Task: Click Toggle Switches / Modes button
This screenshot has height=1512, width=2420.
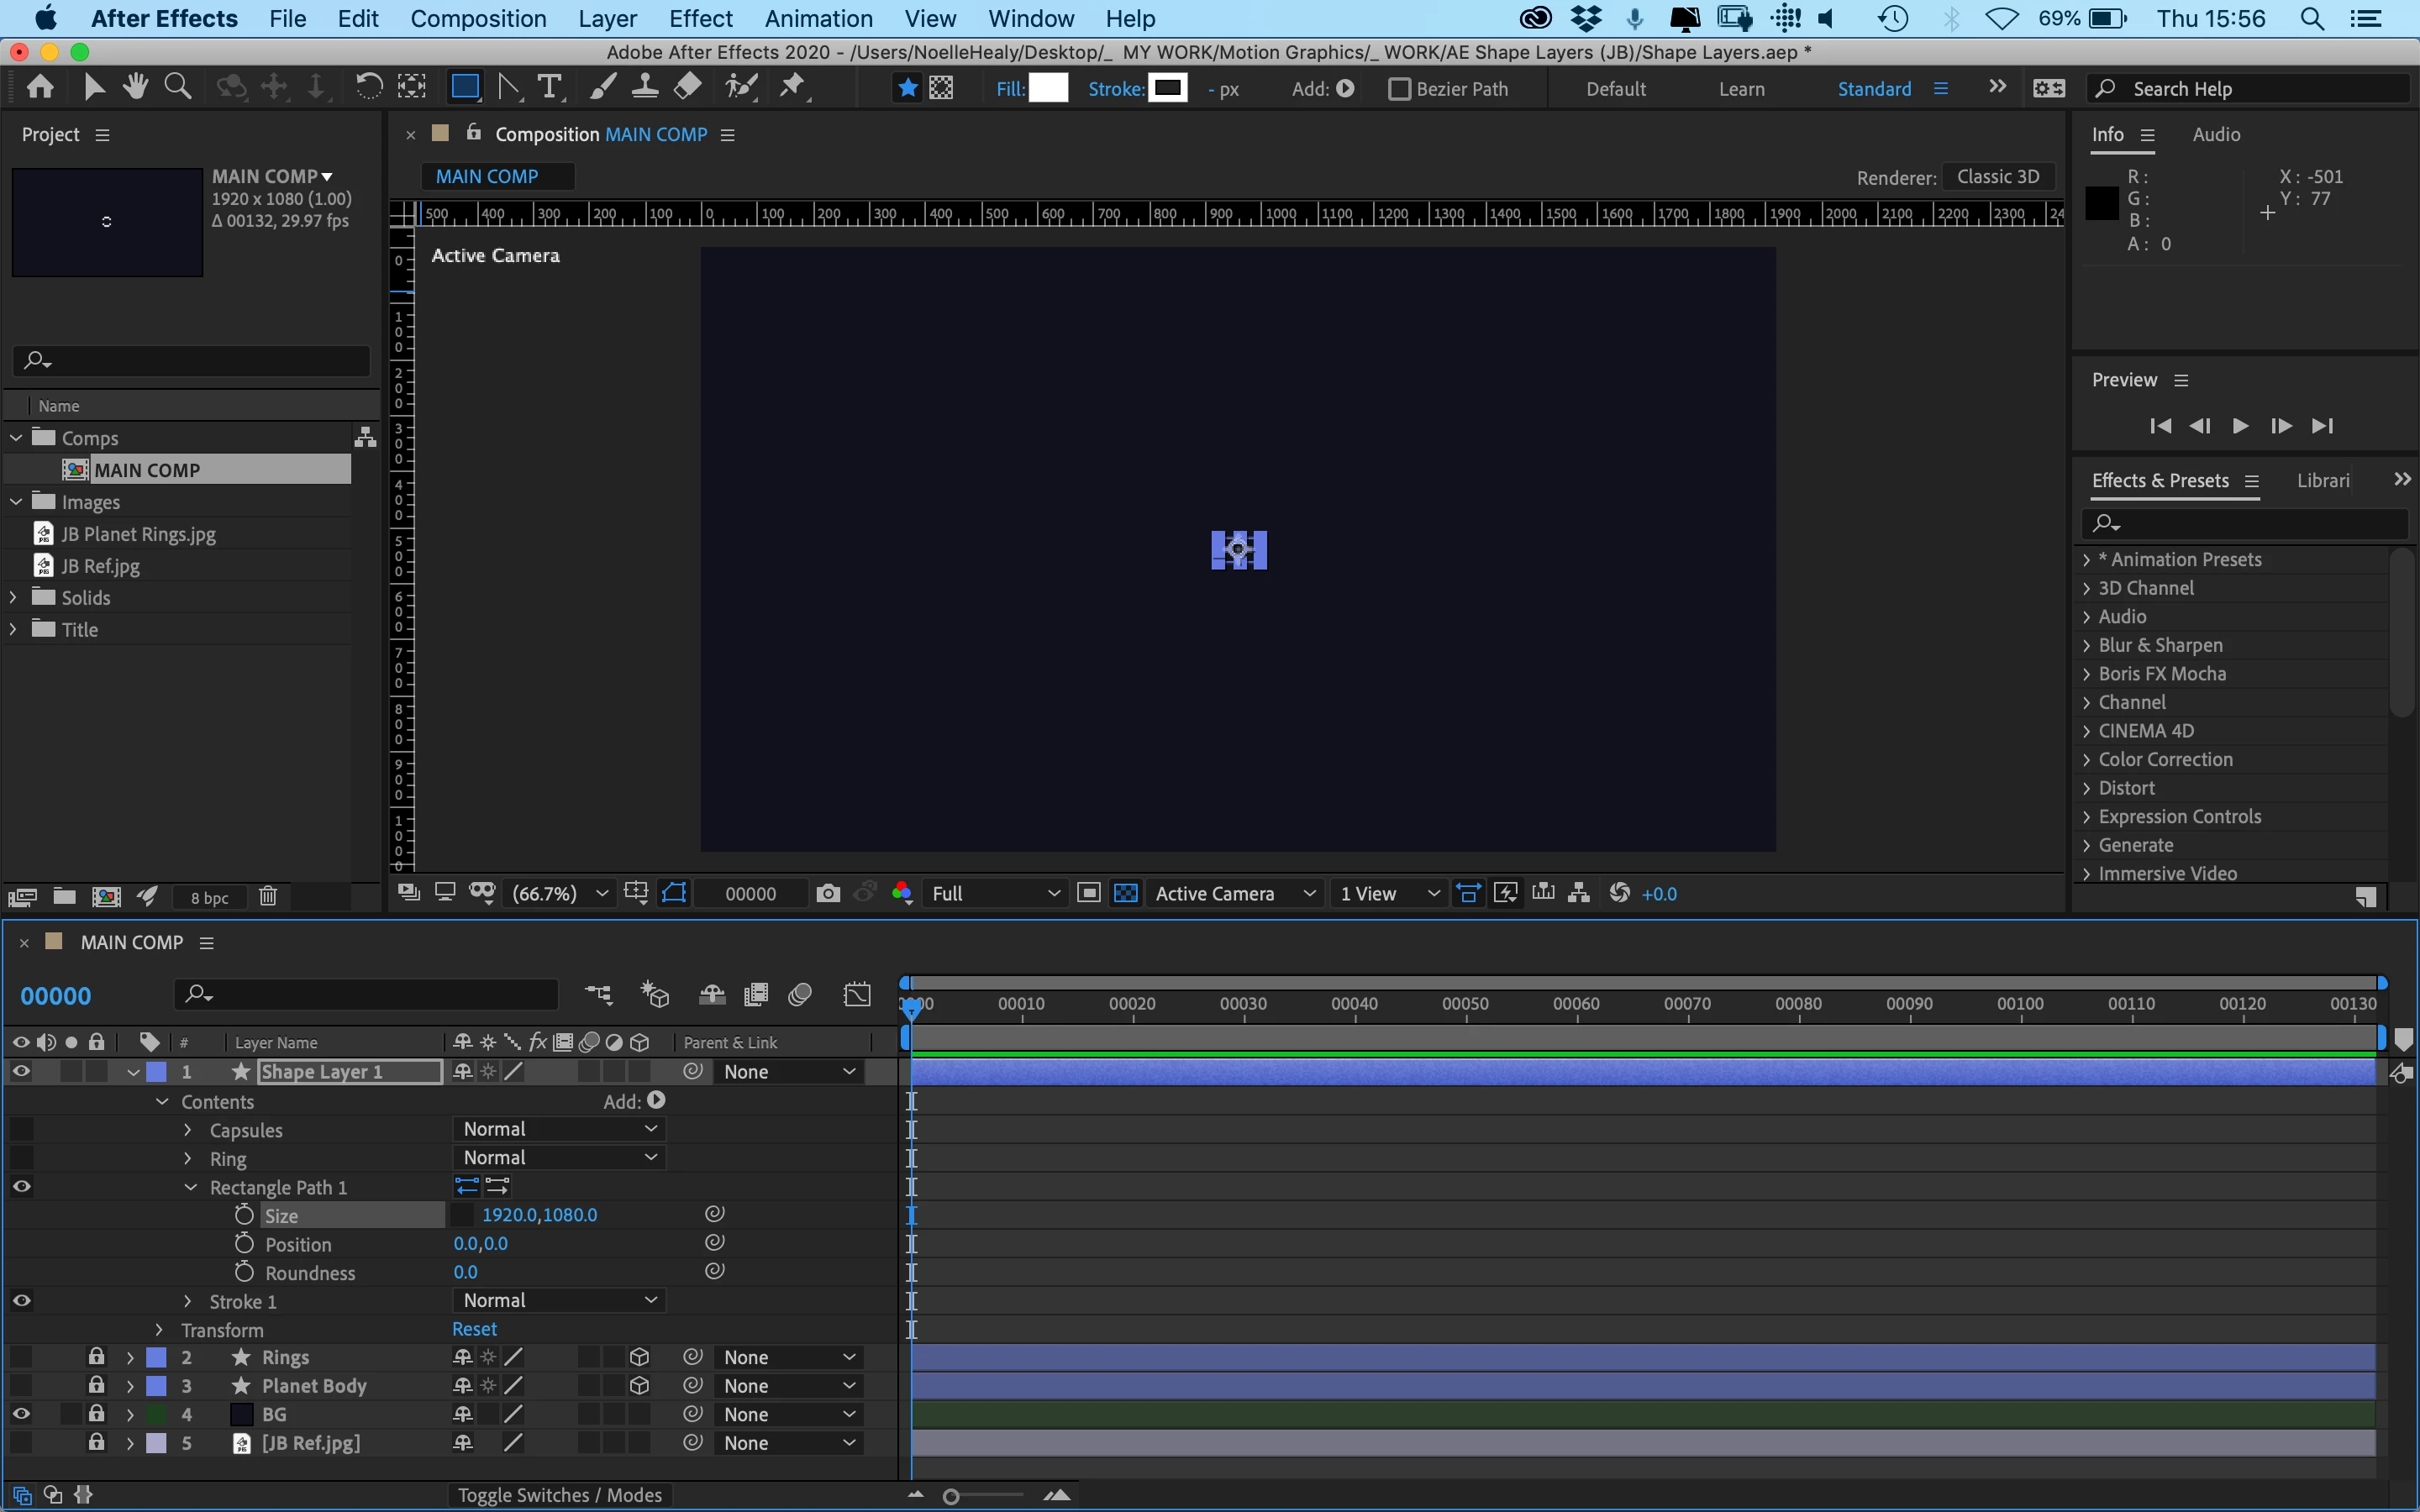Action: pyautogui.click(x=559, y=1495)
